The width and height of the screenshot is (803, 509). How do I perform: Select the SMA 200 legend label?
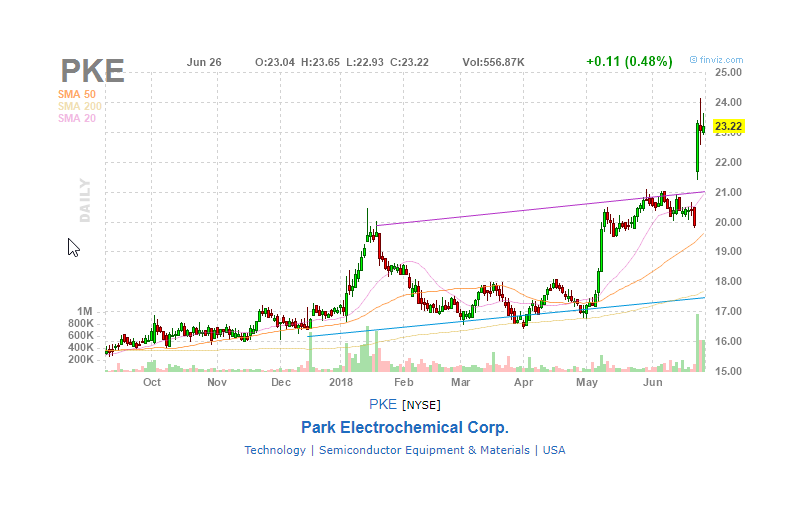pyautogui.click(x=79, y=107)
